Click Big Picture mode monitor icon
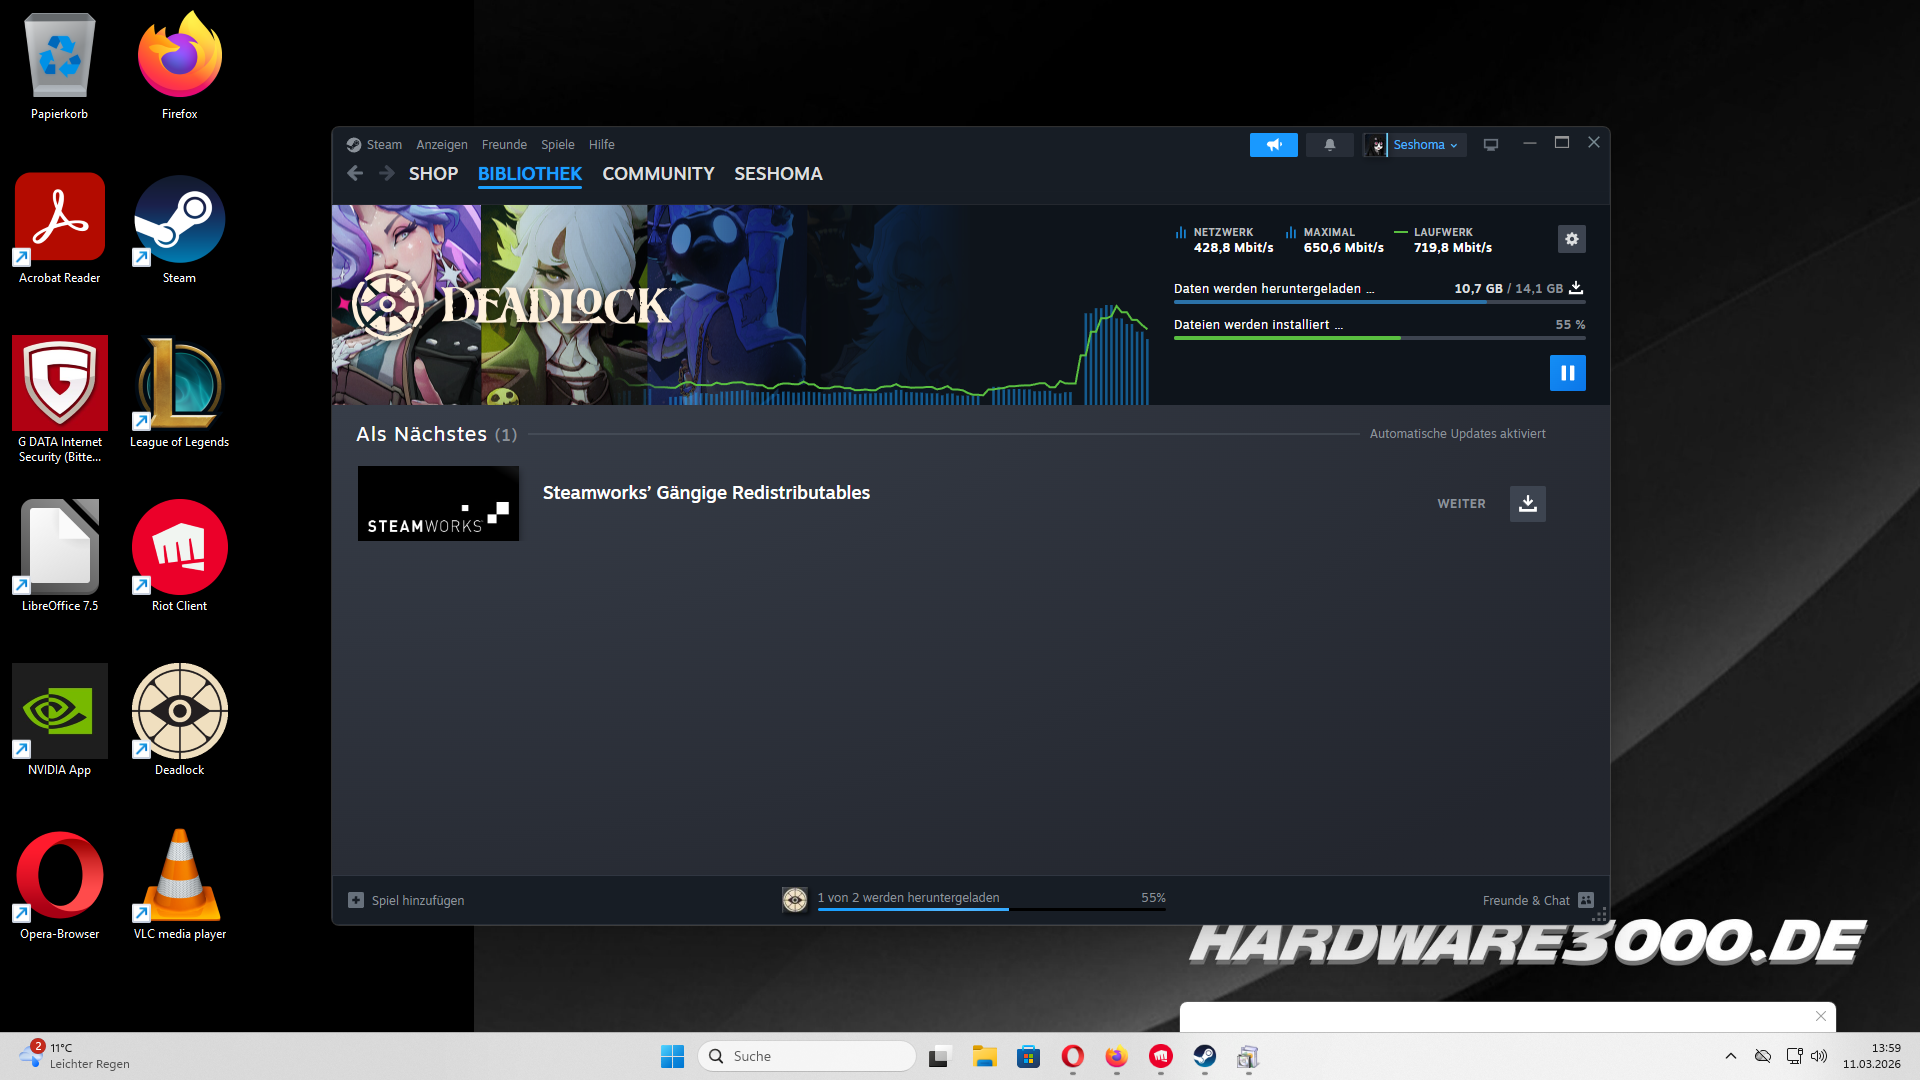Viewport: 1920px width, 1080px height. click(1490, 145)
